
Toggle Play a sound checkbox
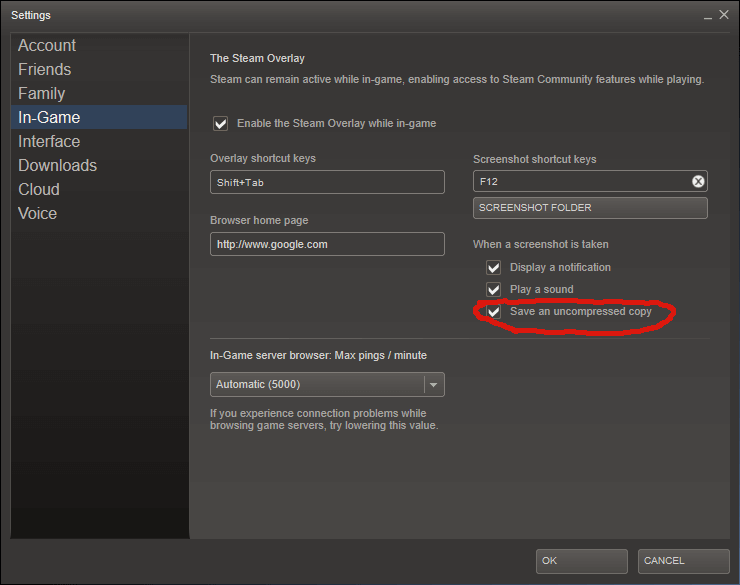(494, 289)
